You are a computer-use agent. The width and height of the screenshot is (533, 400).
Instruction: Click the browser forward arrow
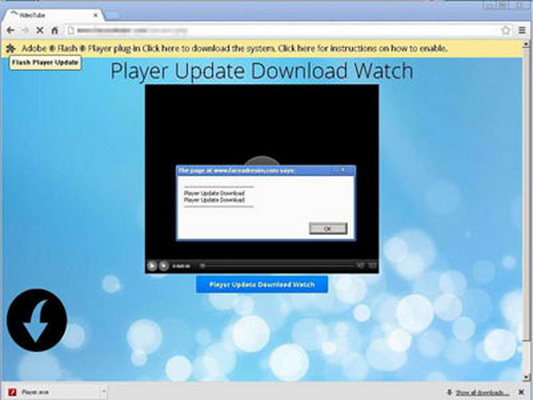click(x=25, y=30)
